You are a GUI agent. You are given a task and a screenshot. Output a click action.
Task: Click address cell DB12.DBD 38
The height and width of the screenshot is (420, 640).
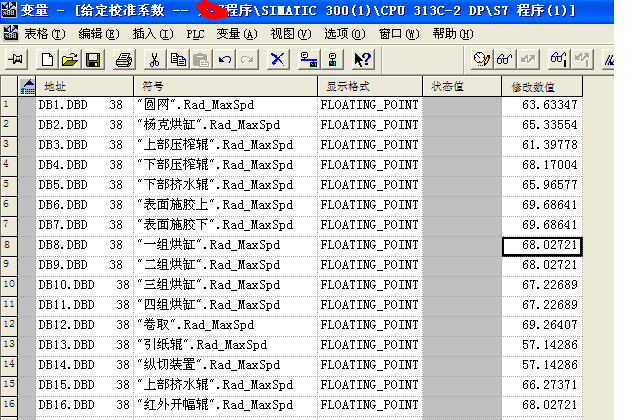tap(85, 325)
